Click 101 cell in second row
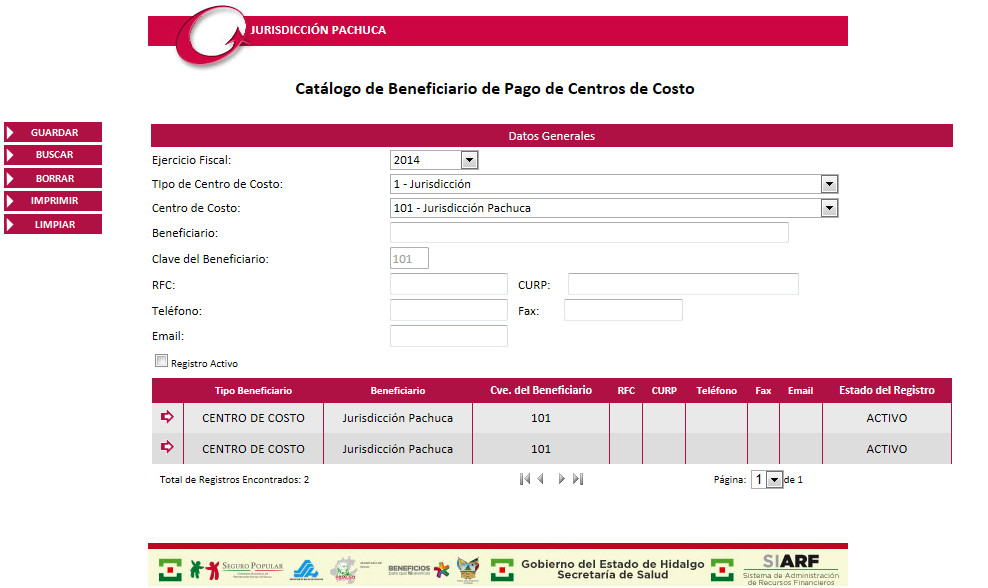This screenshot has width=988, height=588. (x=541, y=449)
